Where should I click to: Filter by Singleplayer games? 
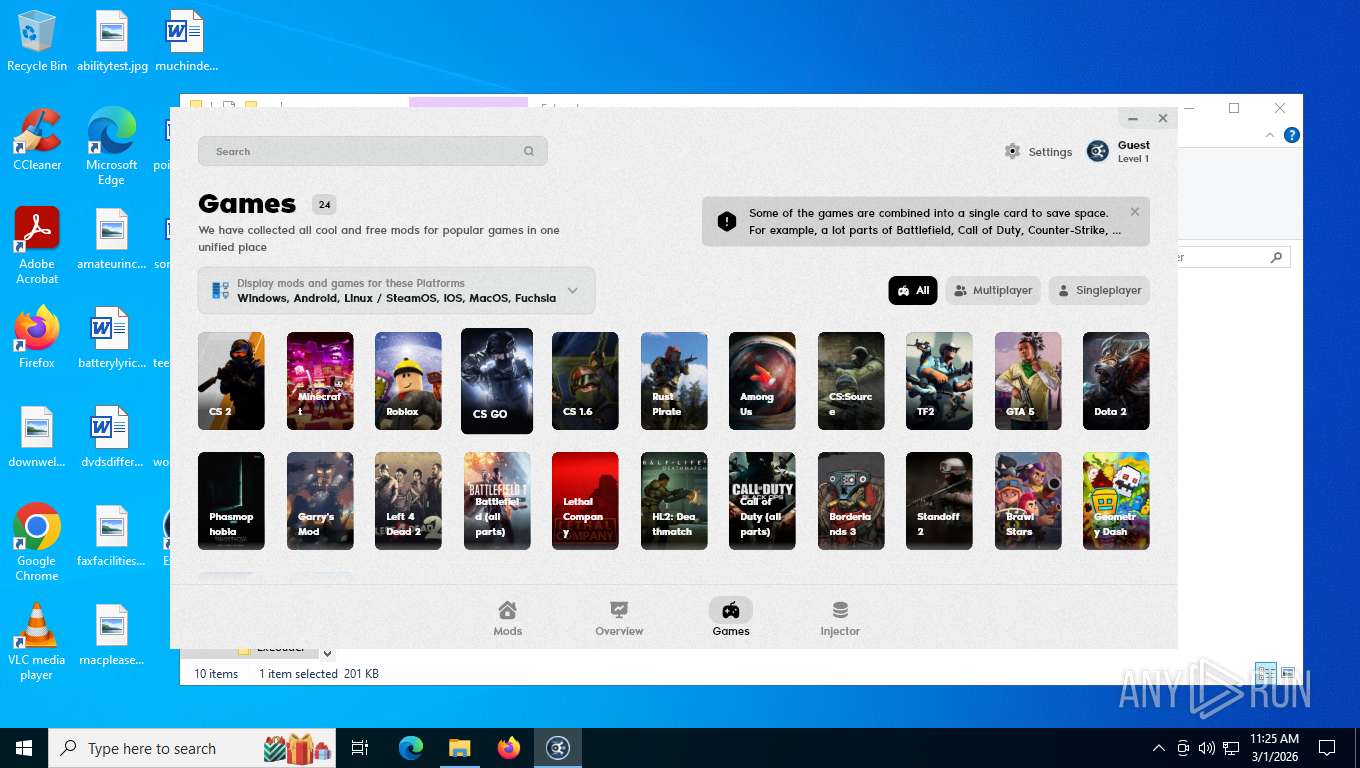point(1099,290)
